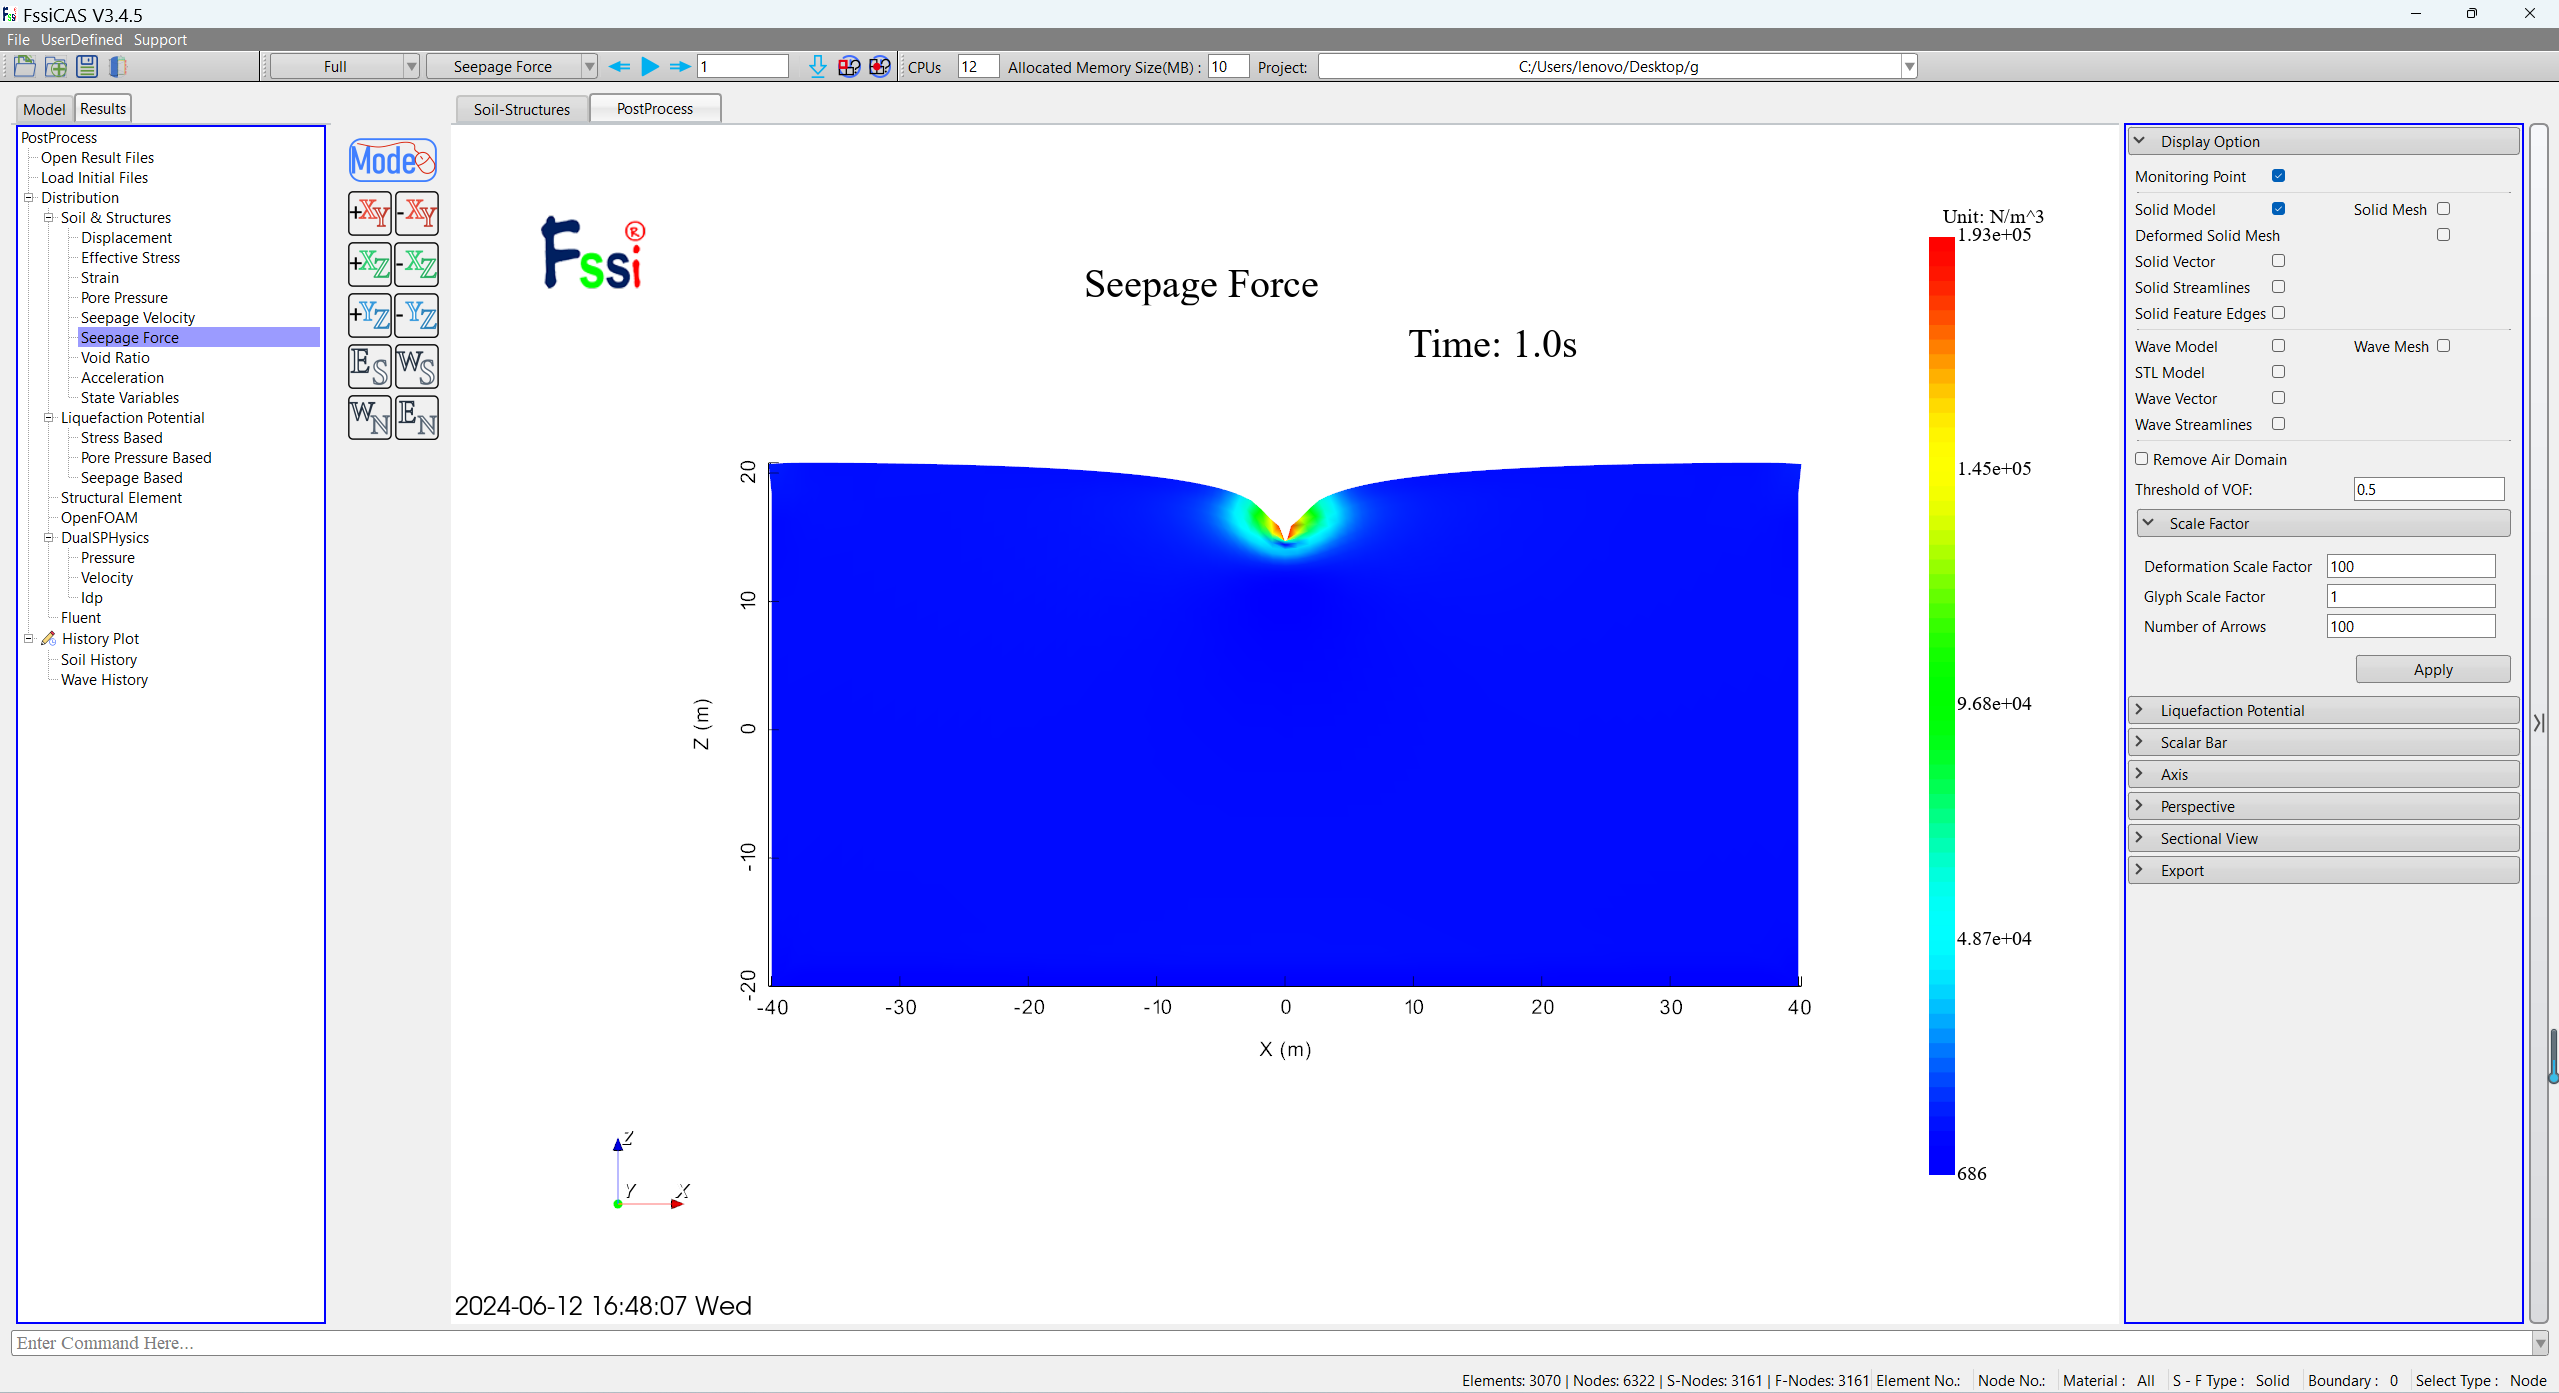Screen dimensions: 2559x1393
Task: Set the -YZ view
Action: 417,315
